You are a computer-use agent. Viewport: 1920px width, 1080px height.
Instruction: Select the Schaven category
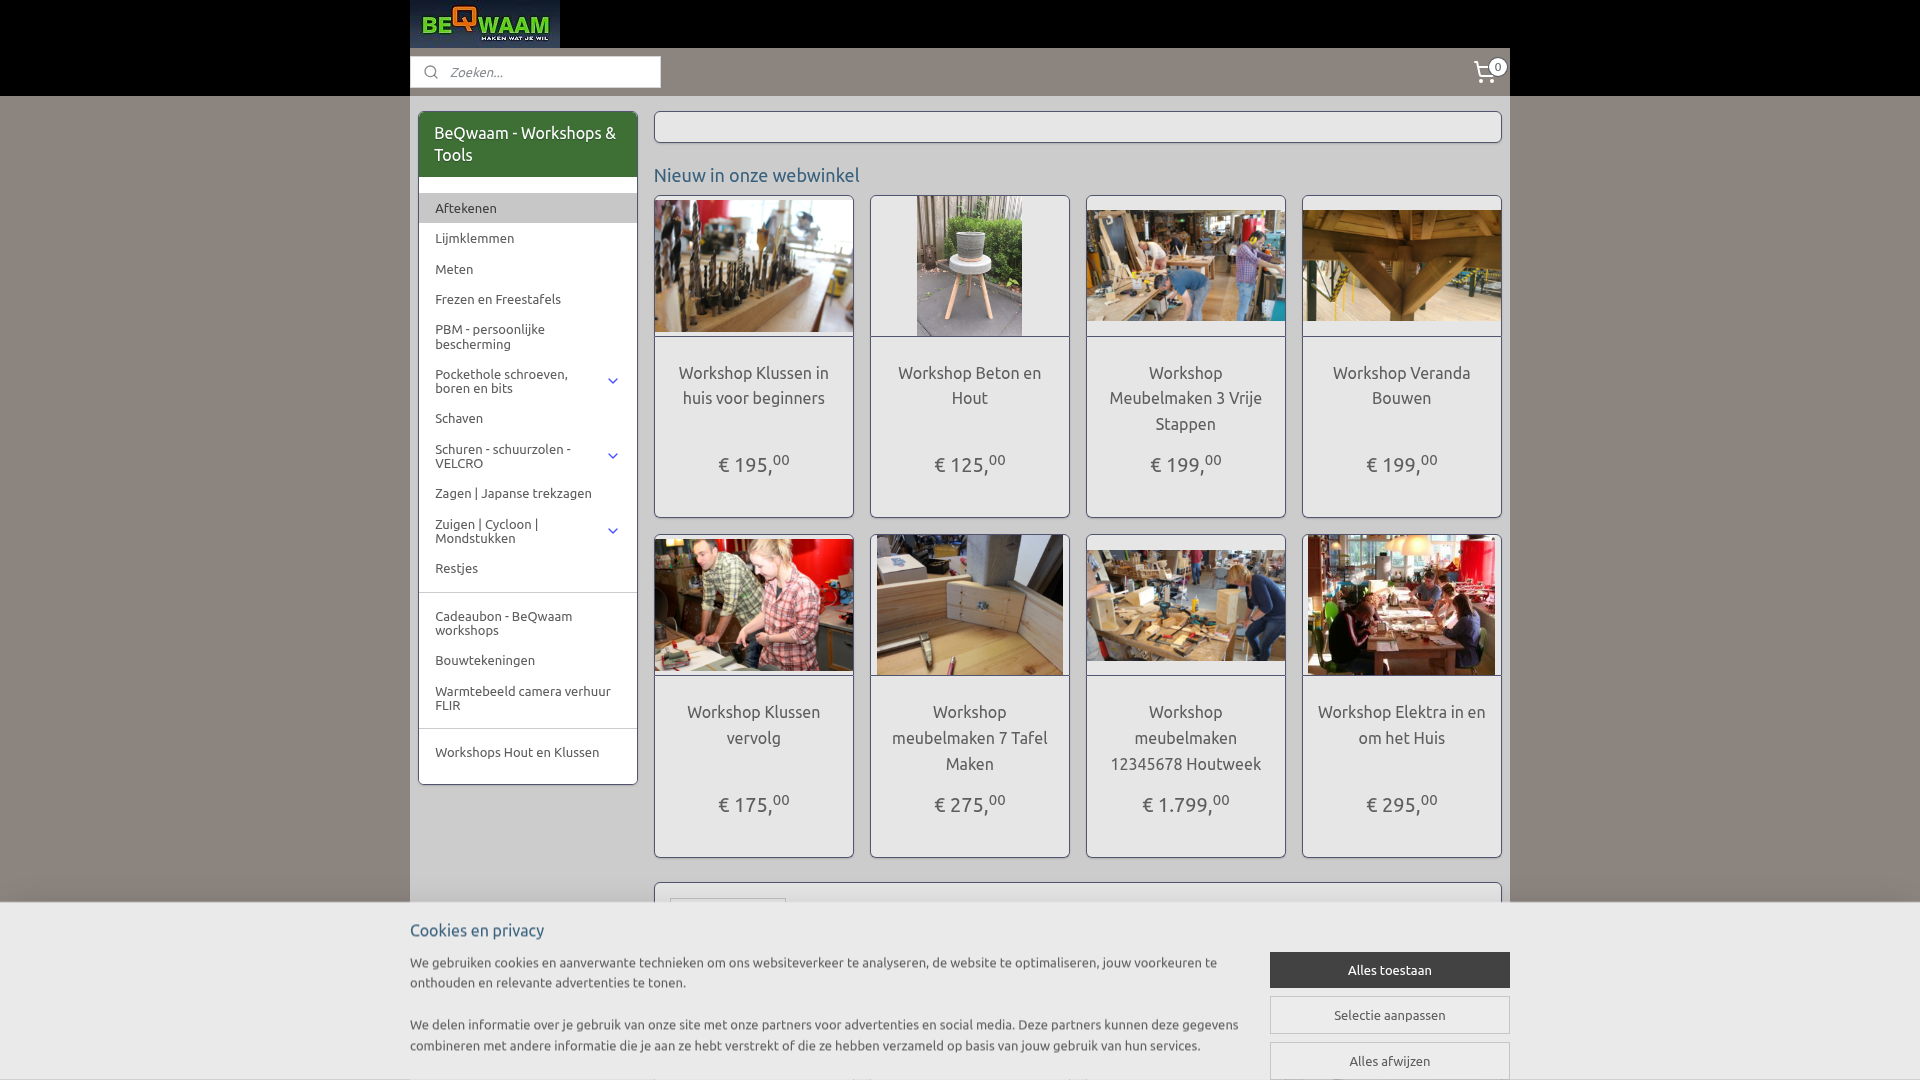coord(528,418)
